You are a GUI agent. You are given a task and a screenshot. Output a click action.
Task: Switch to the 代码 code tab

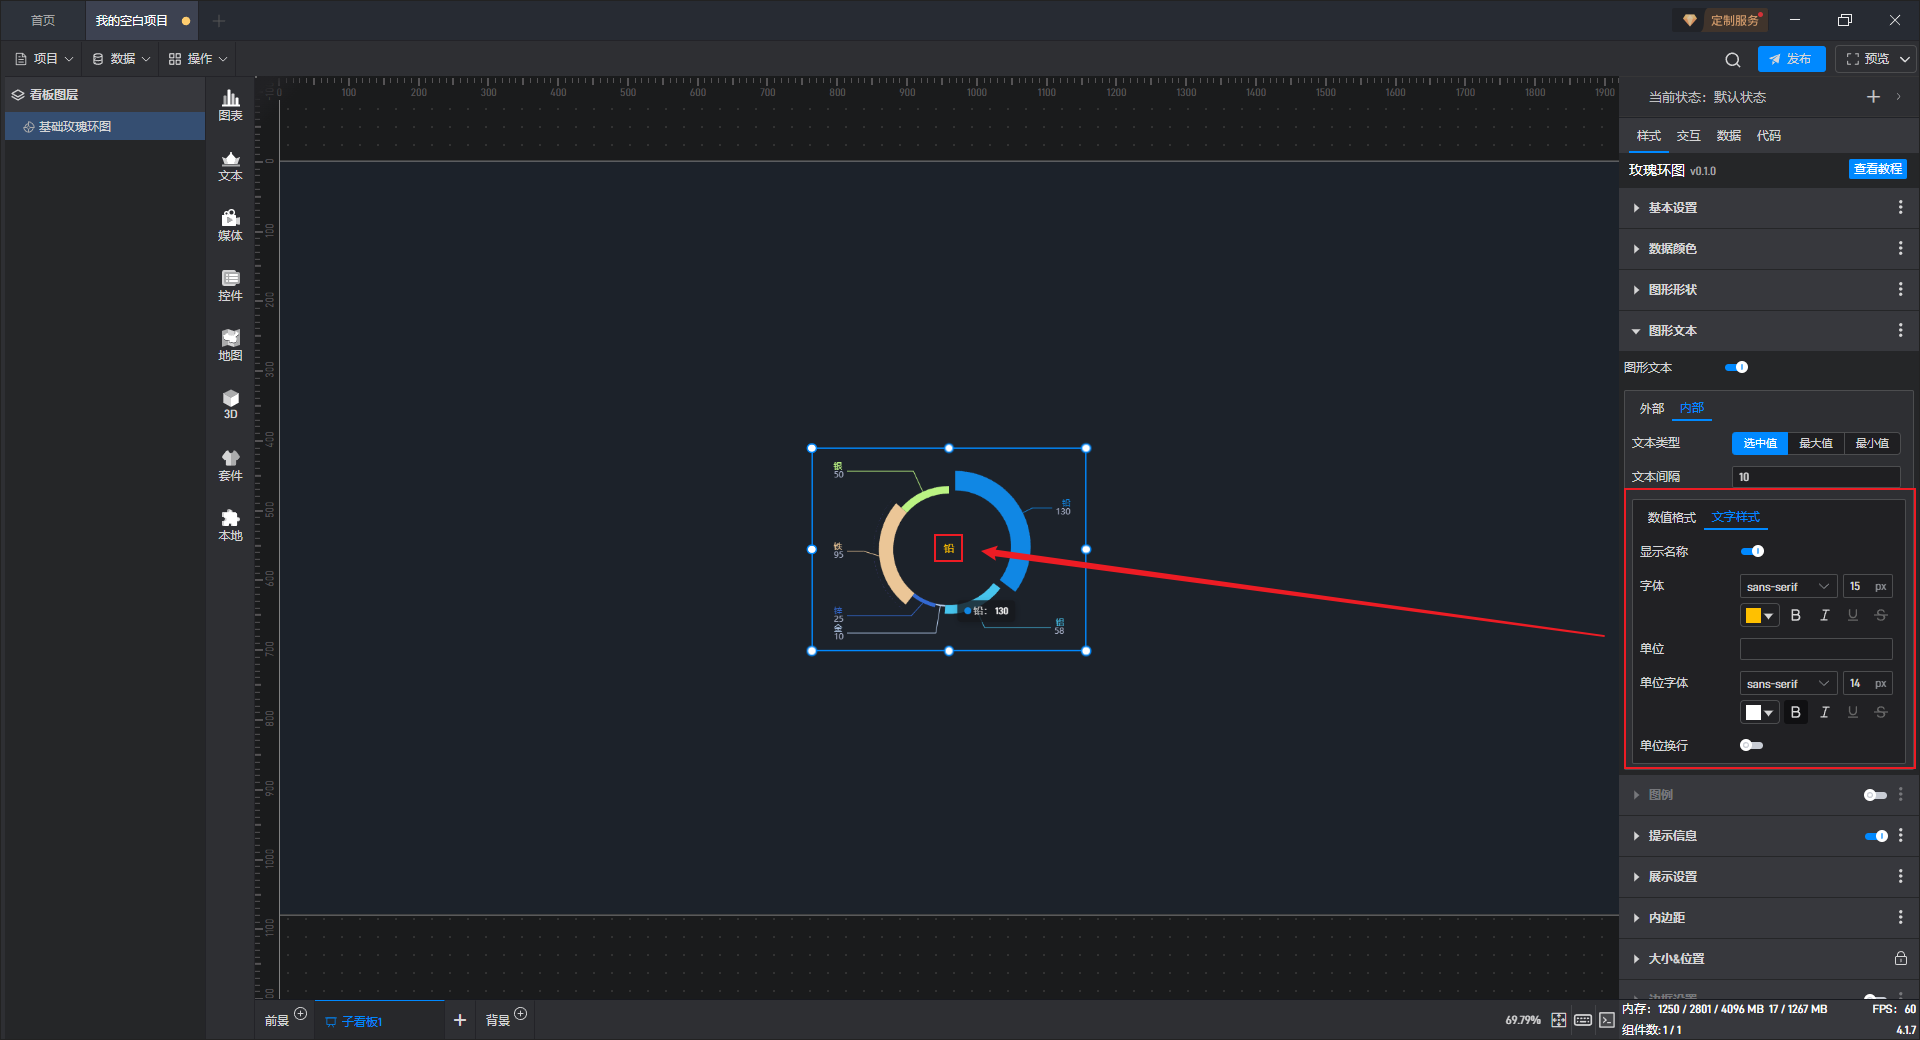pyautogui.click(x=1769, y=135)
